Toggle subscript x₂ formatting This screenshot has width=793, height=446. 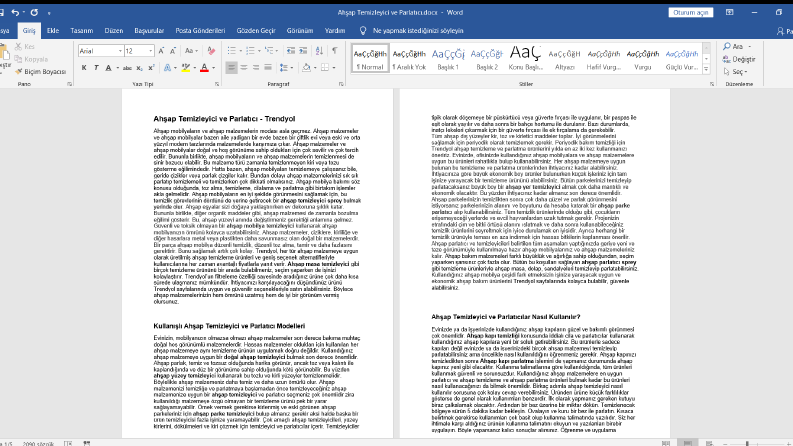pos(139,67)
